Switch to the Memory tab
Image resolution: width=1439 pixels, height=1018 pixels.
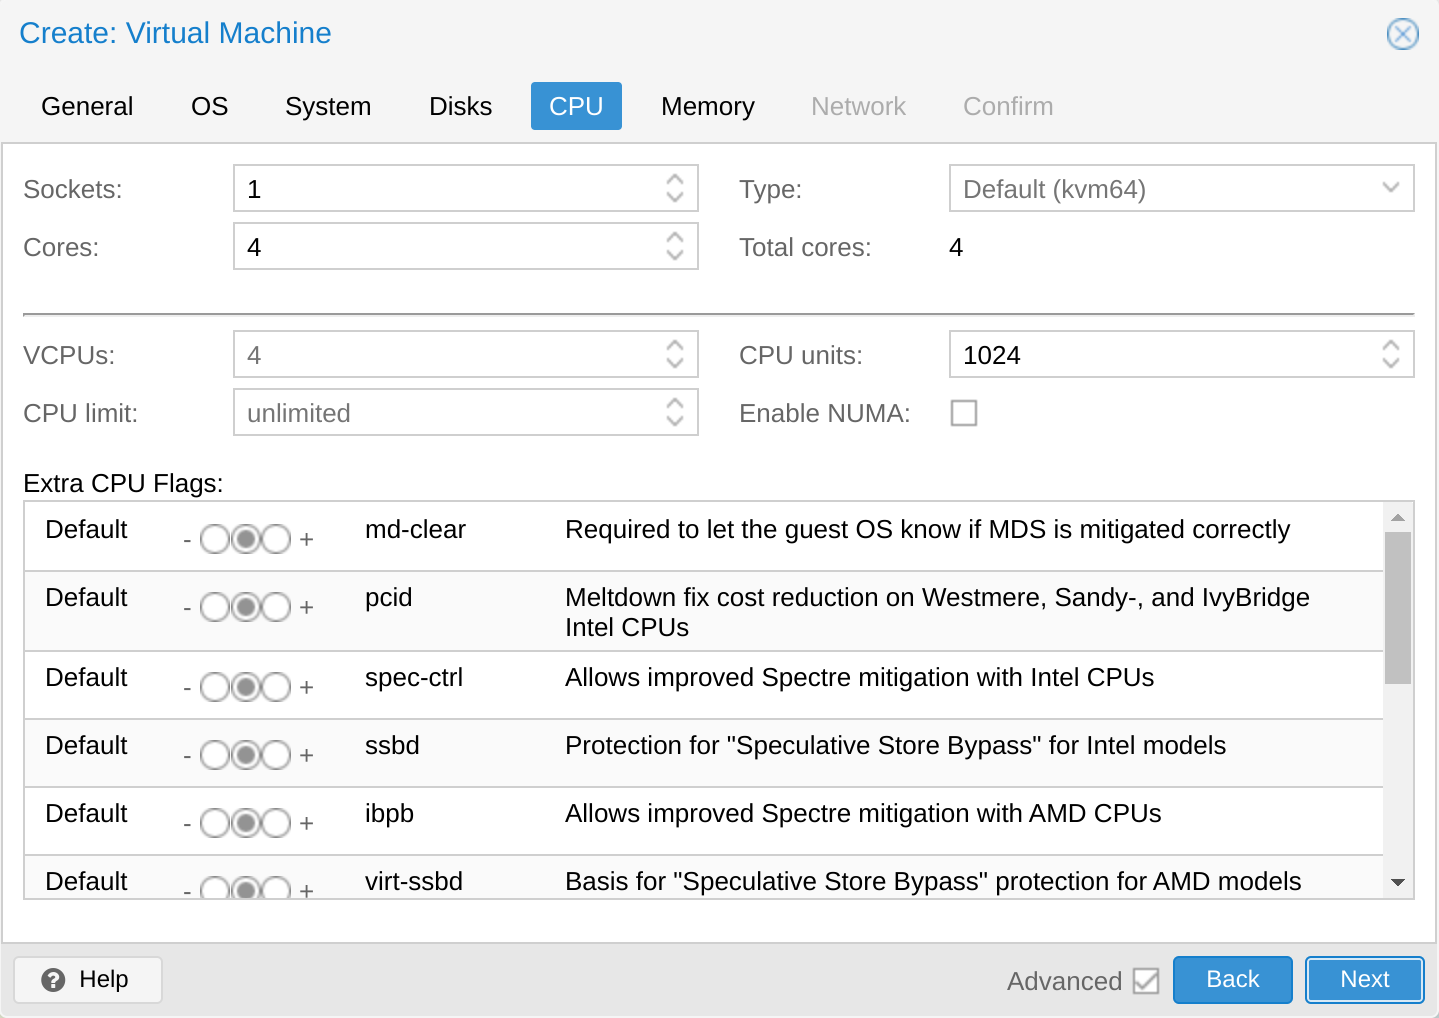(x=707, y=106)
